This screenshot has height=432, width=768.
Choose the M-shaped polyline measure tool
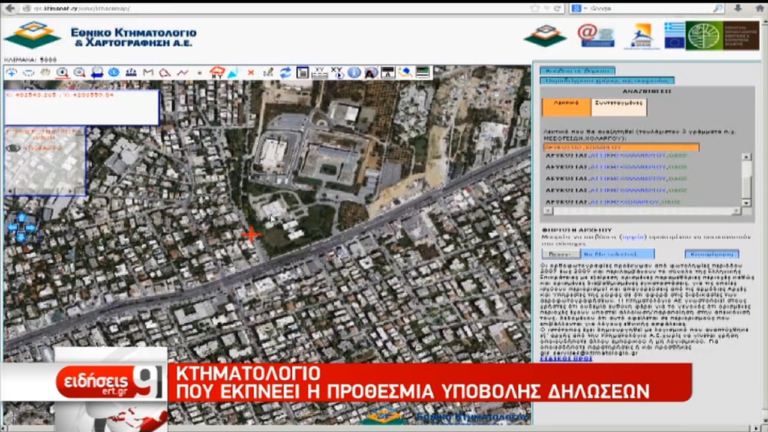(x=148, y=73)
